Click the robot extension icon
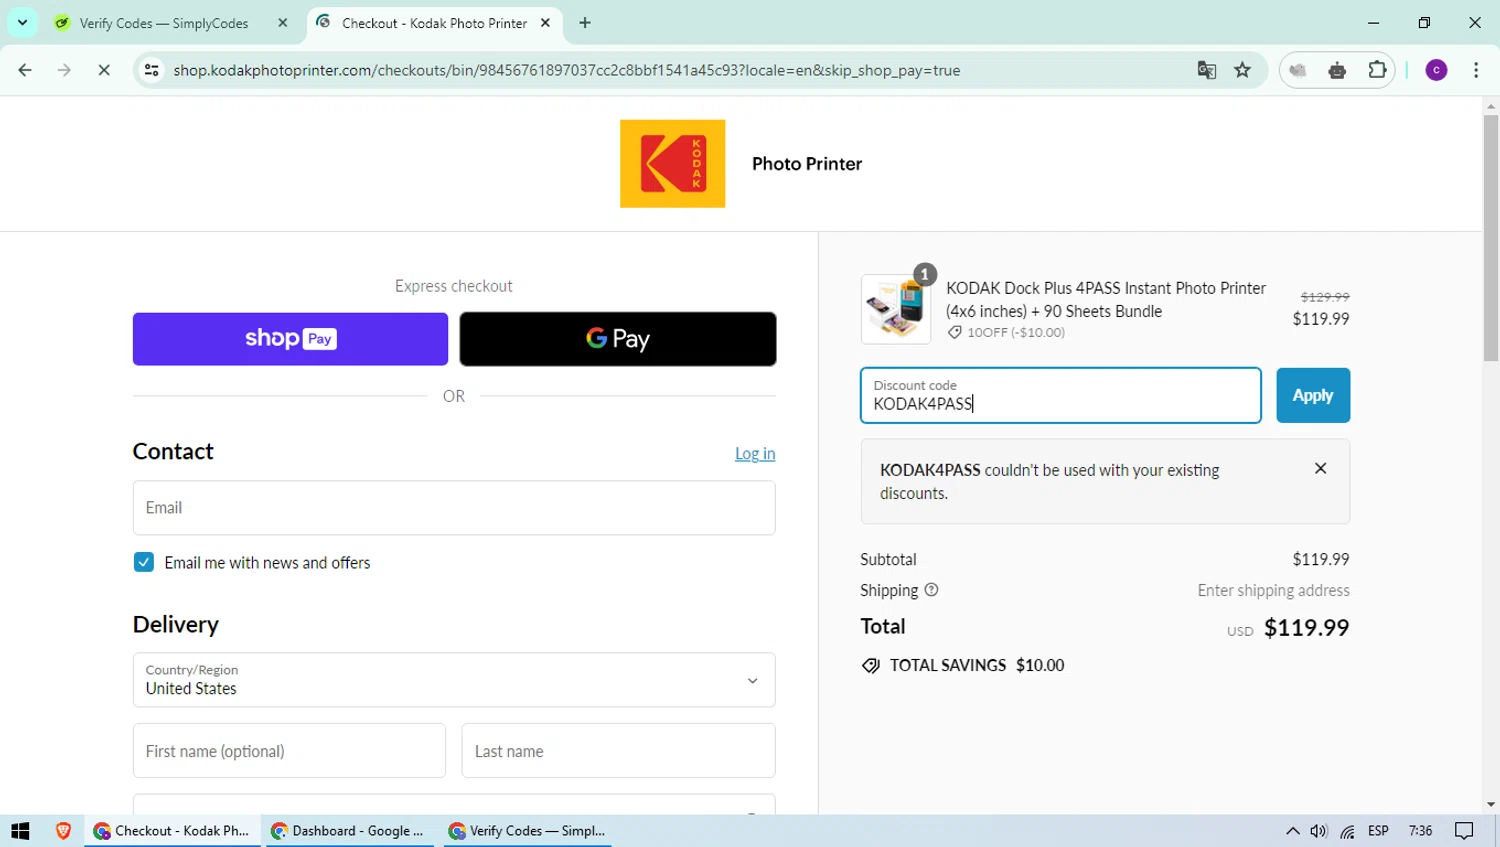Viewport: 1500px width, 847px height. pos(1337,70)
